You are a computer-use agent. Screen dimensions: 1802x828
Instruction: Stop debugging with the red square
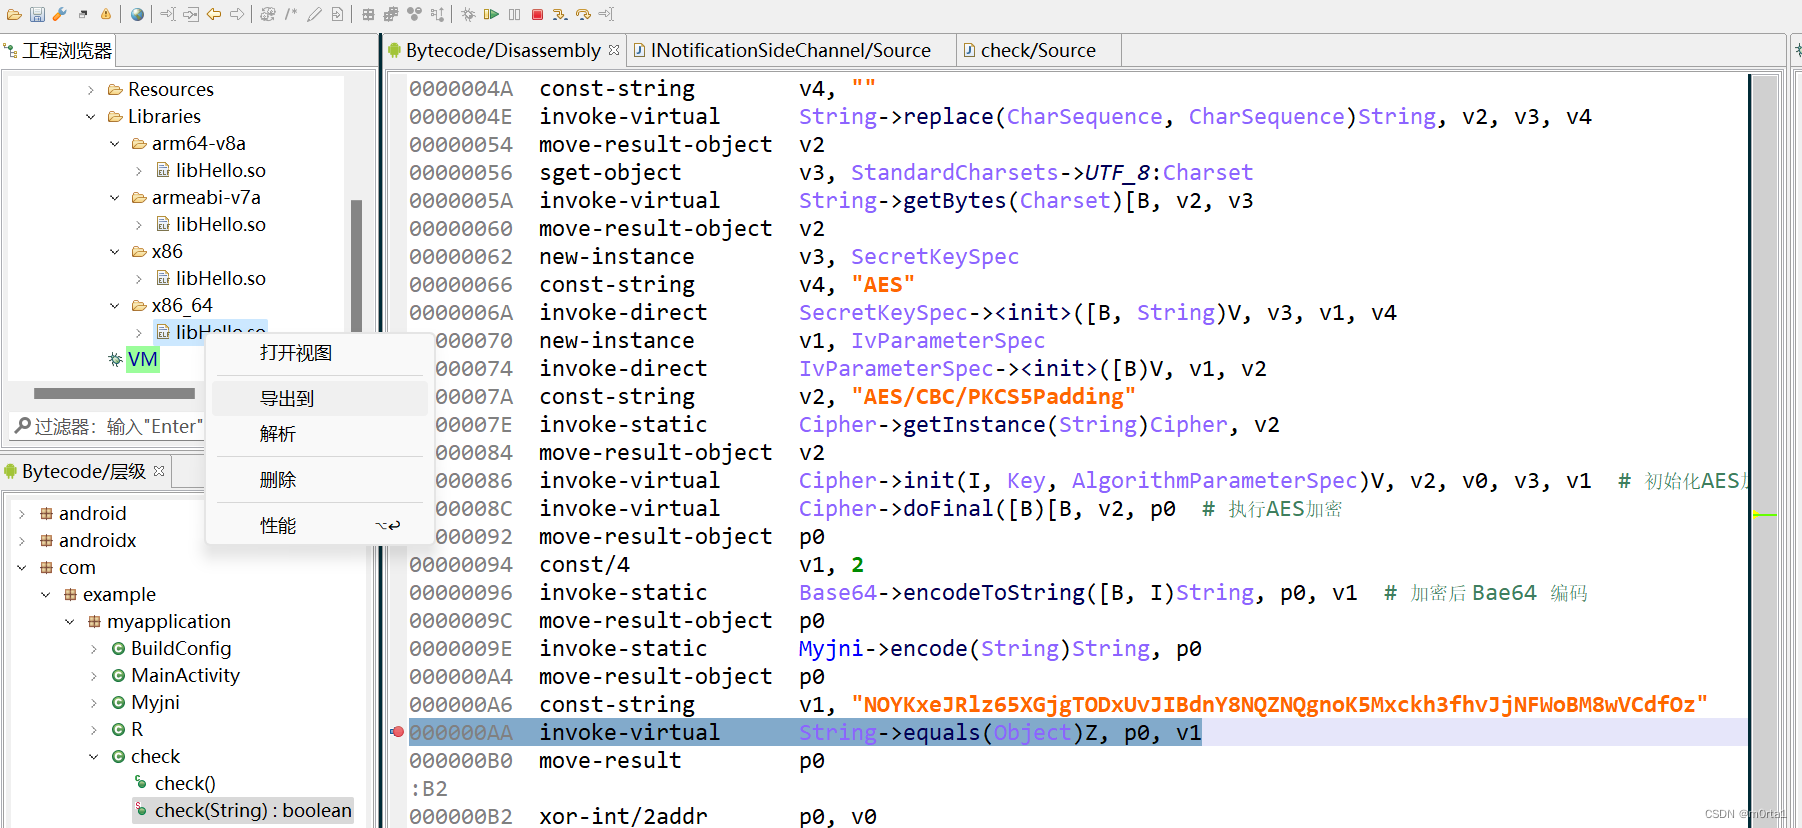[x=537, y=14]
